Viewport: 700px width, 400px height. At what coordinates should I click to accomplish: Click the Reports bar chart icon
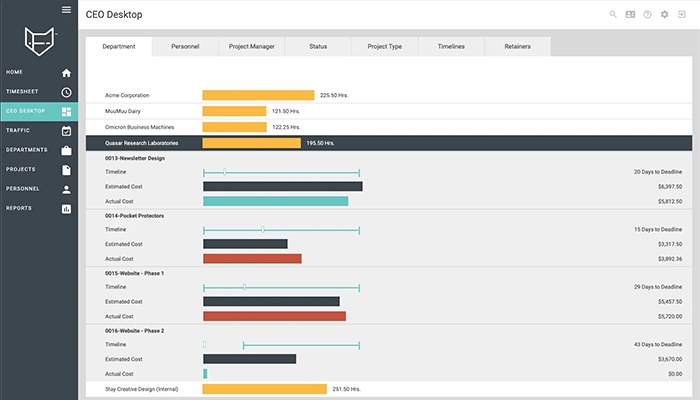coord(66,208)
